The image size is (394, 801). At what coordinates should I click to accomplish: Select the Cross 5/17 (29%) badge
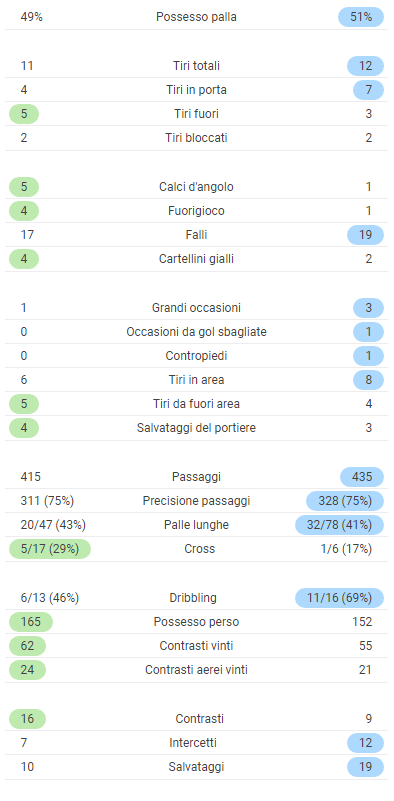(x=50, y=549)
